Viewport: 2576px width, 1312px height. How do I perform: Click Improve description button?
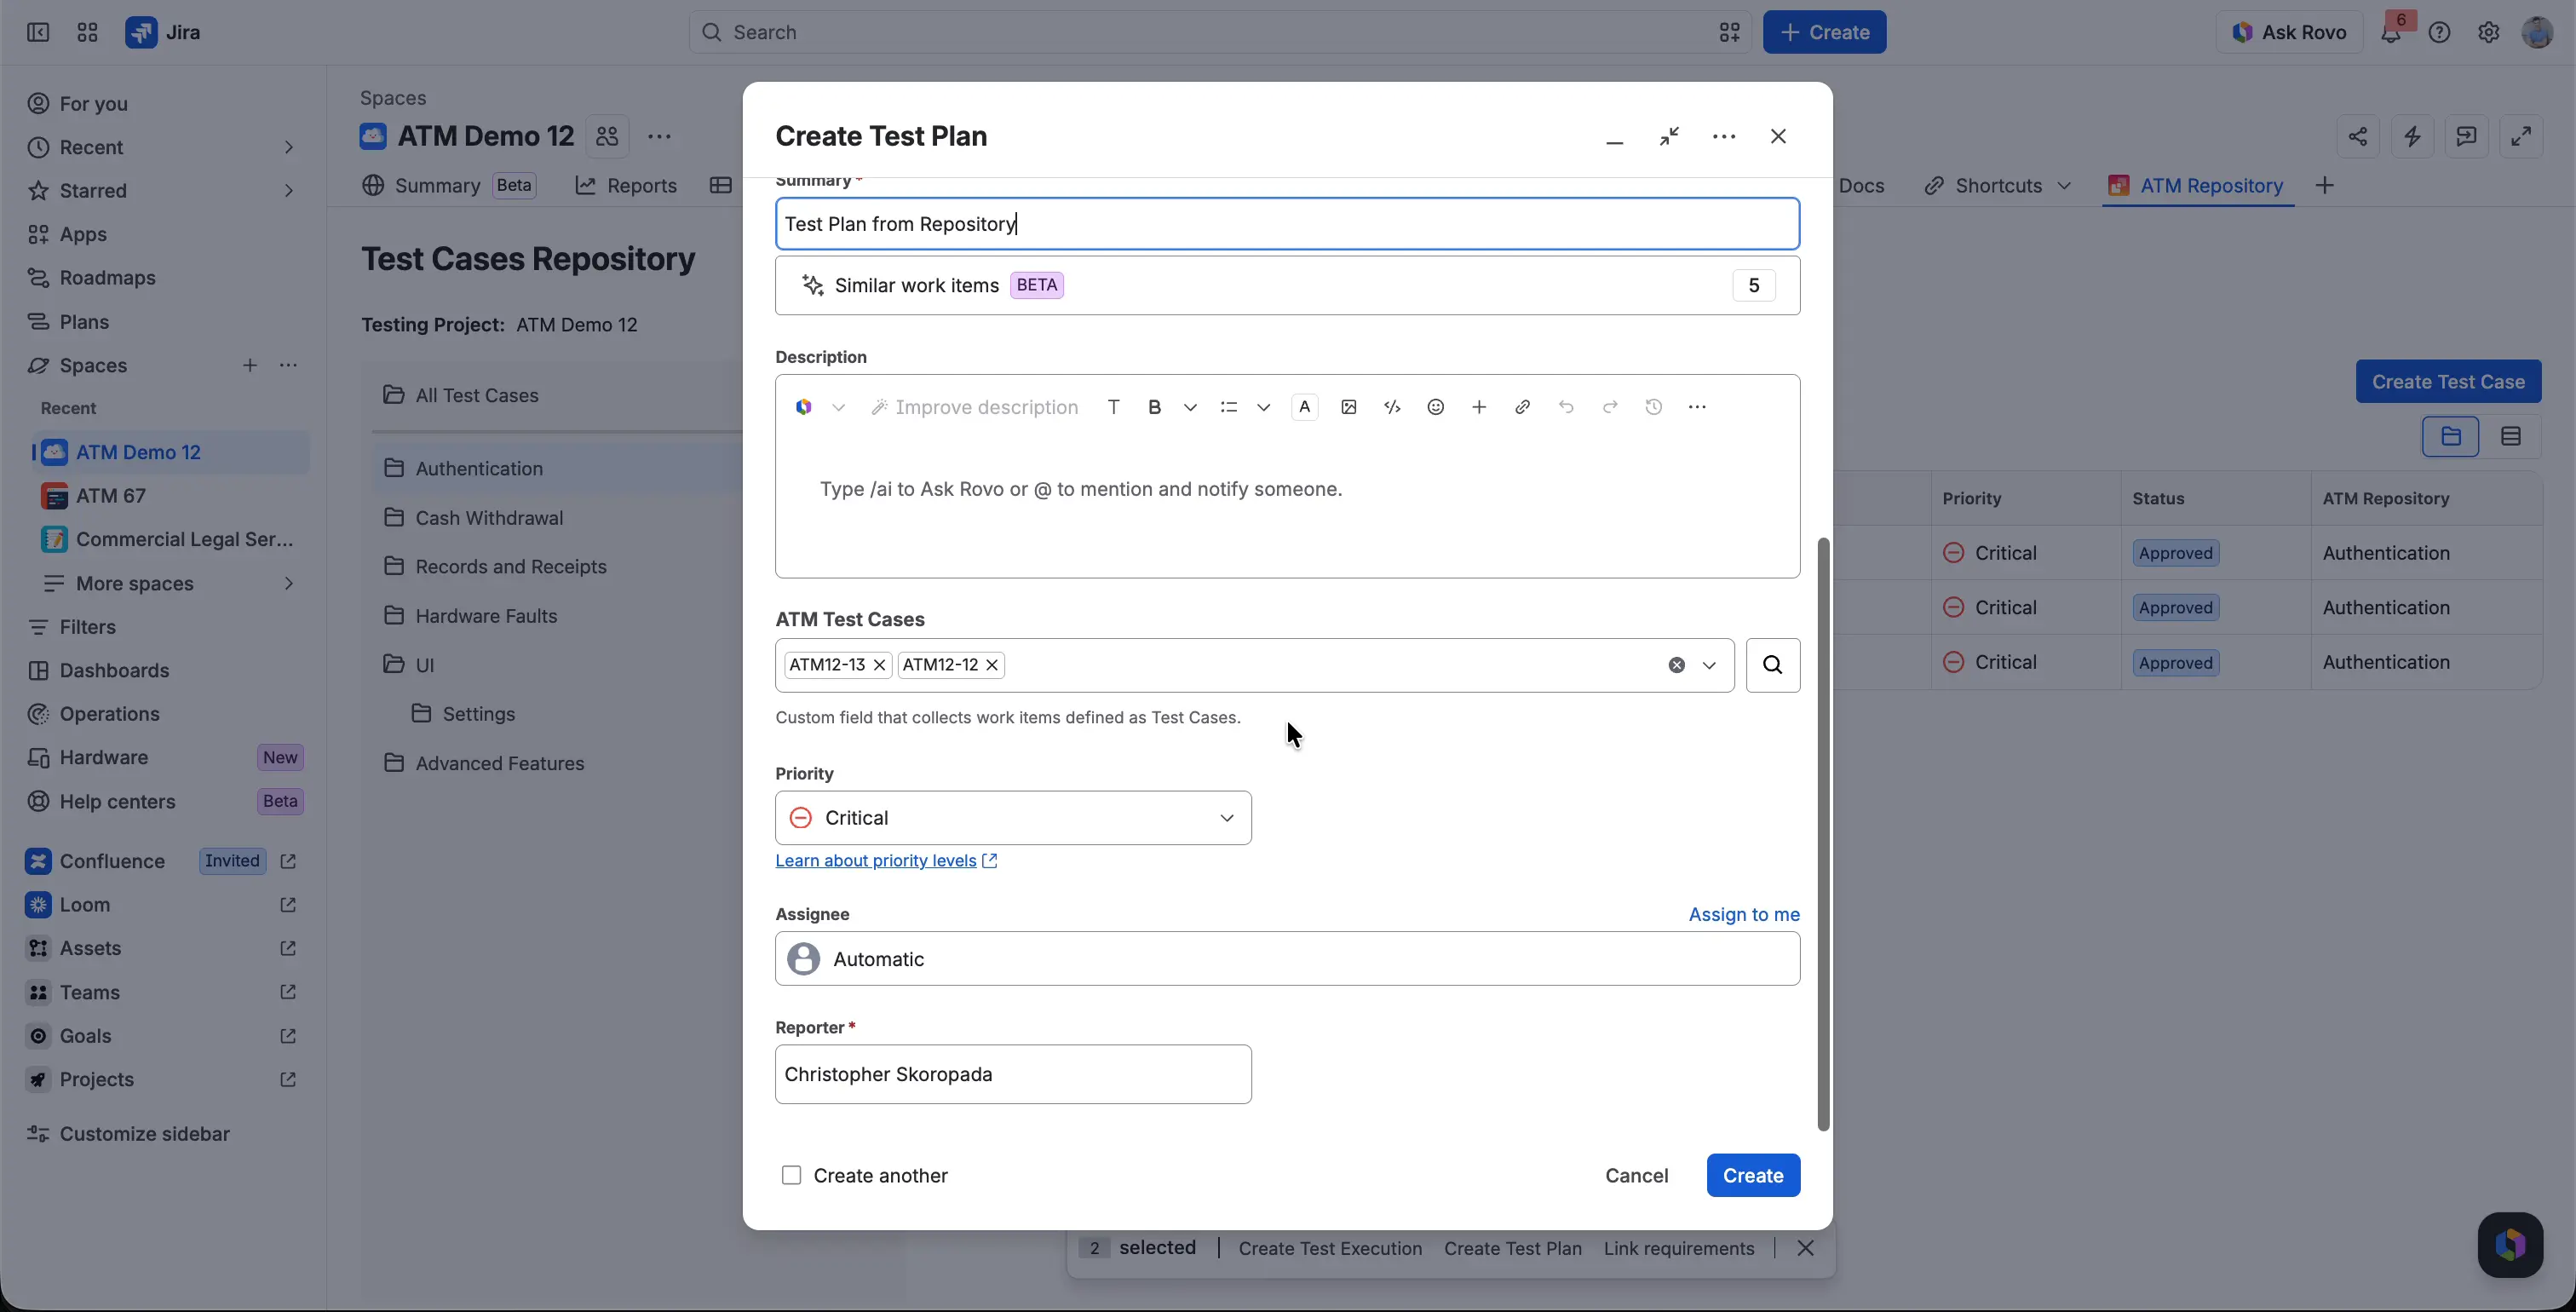(x=974, y=407)
